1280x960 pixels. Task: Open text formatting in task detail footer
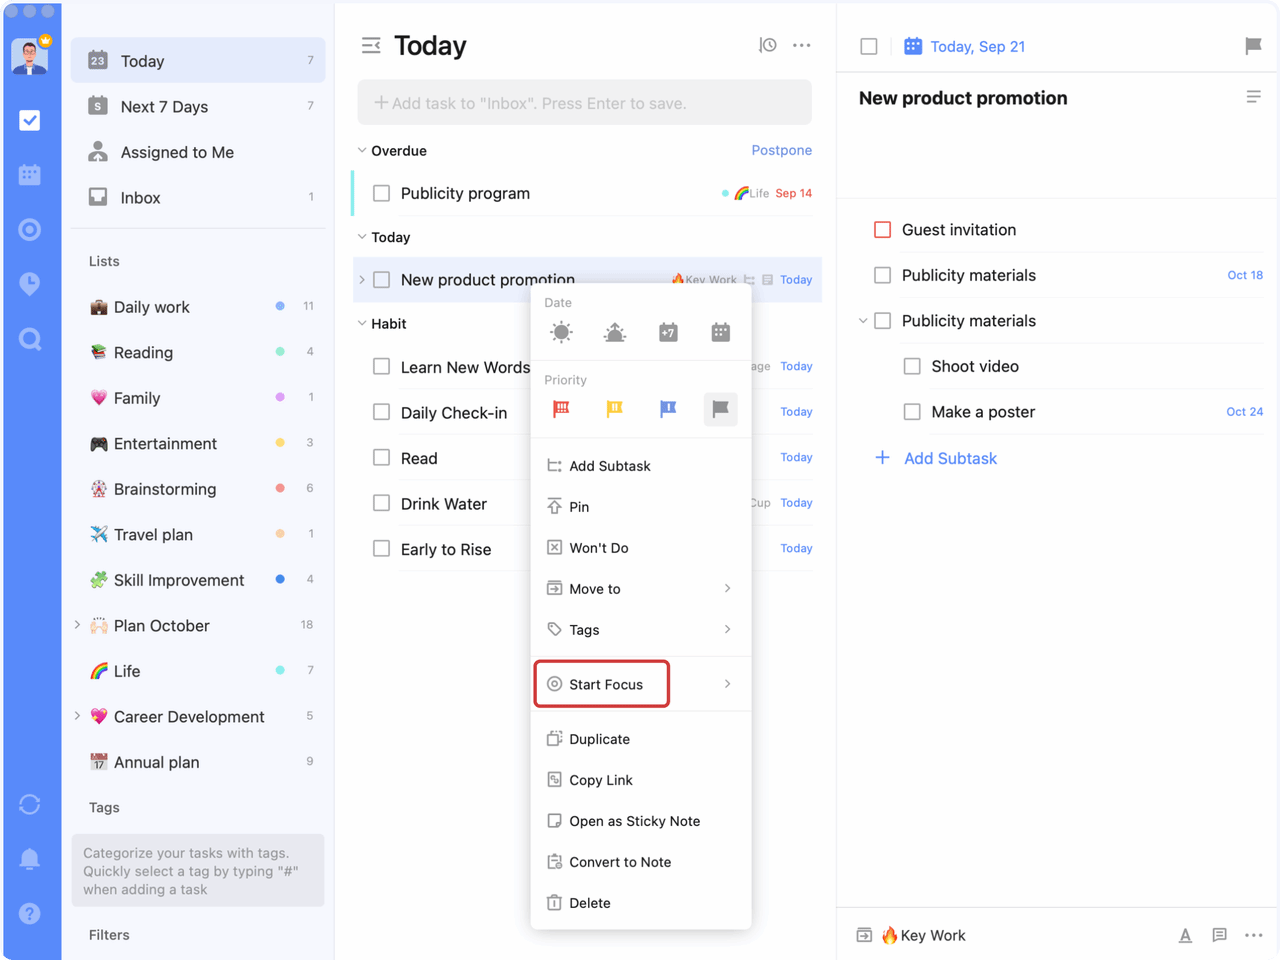pos(1185,935)
